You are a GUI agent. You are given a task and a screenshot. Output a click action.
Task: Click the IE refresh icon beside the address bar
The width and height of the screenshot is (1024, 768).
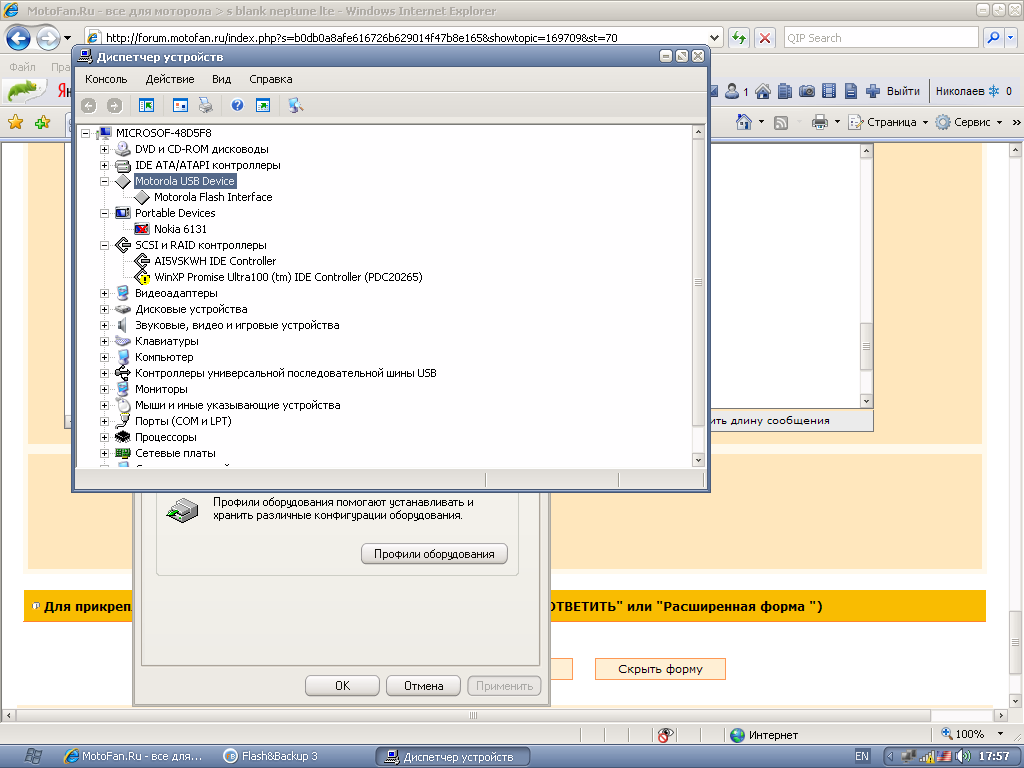pyautogui.click(x=739, y=38)
